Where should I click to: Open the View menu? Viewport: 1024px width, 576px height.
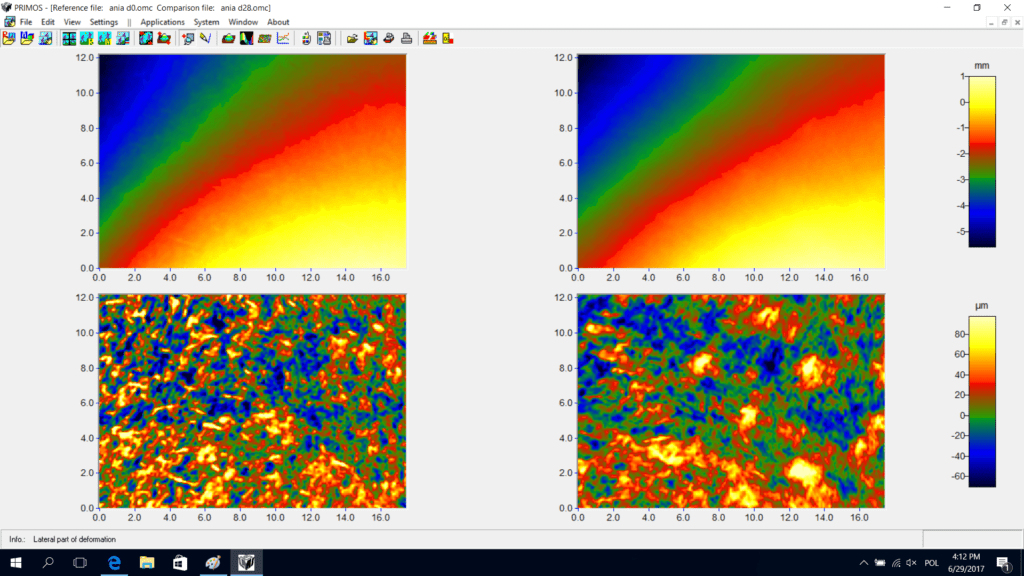click(x=72, y=22)
